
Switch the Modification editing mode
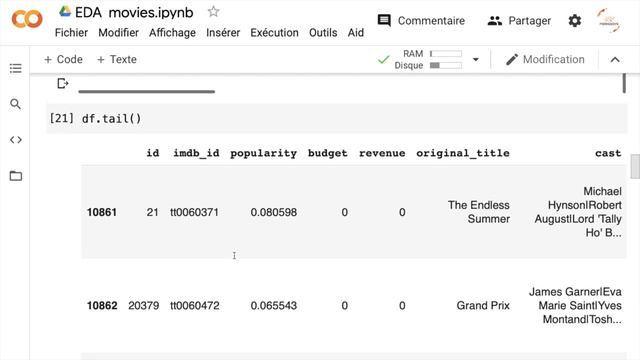(x=545, y=60)
